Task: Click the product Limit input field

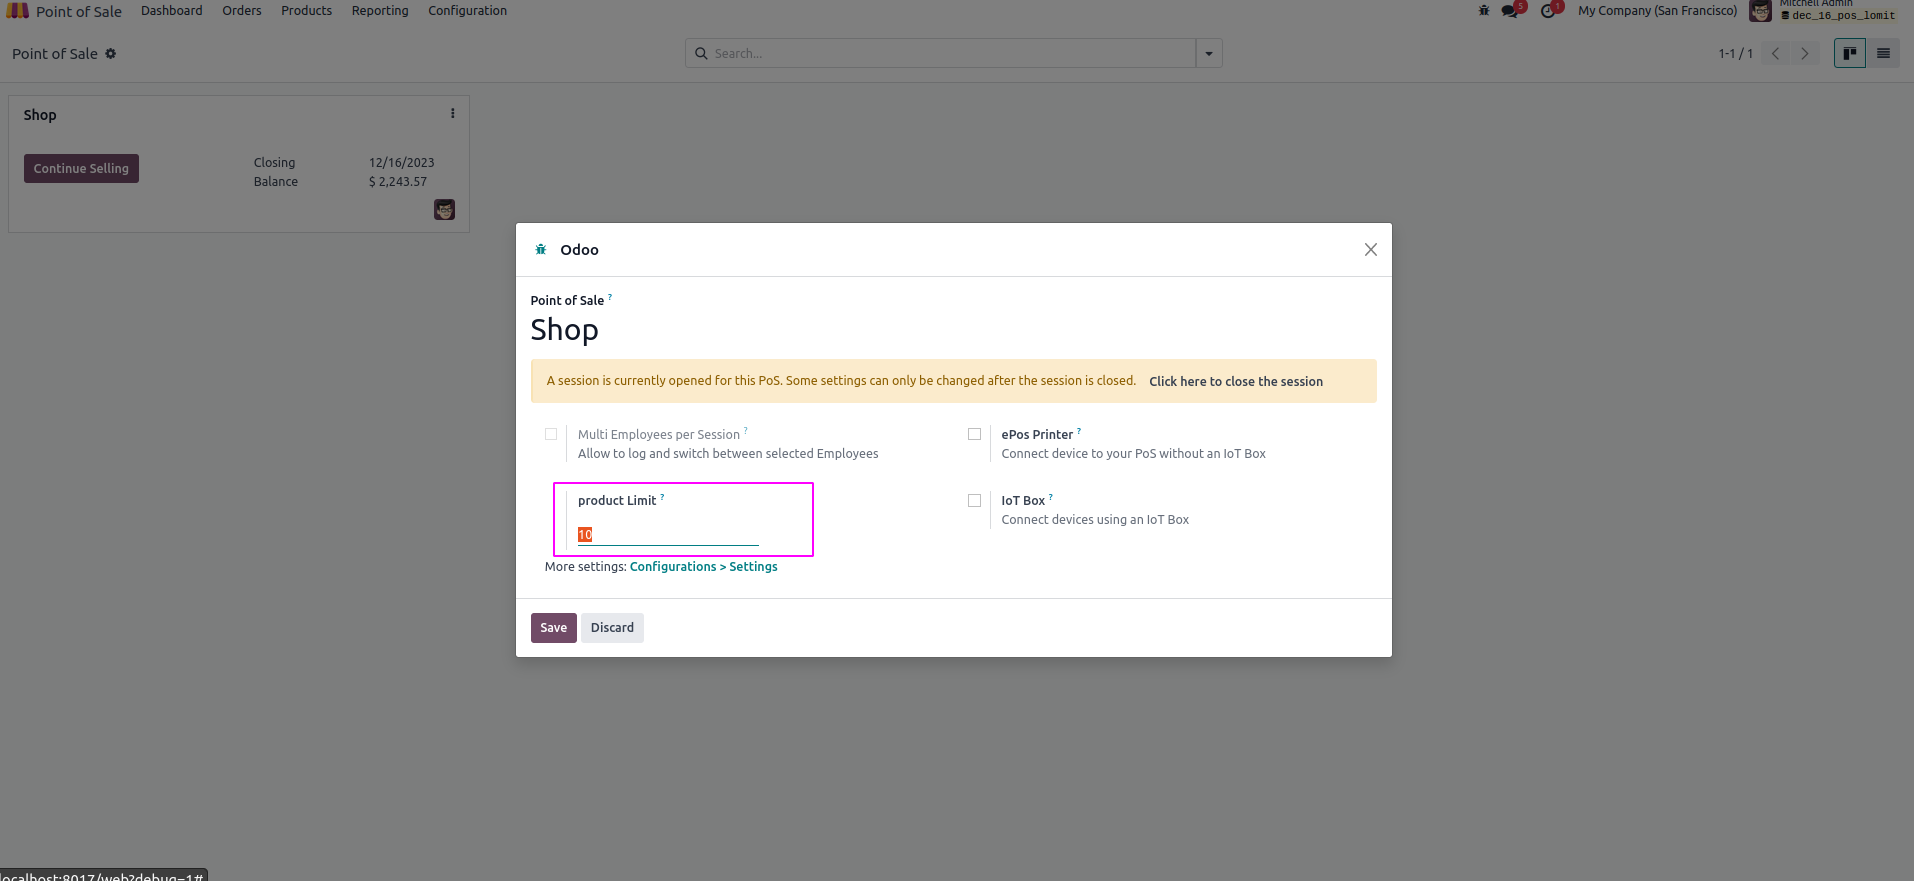Action: 668,535
